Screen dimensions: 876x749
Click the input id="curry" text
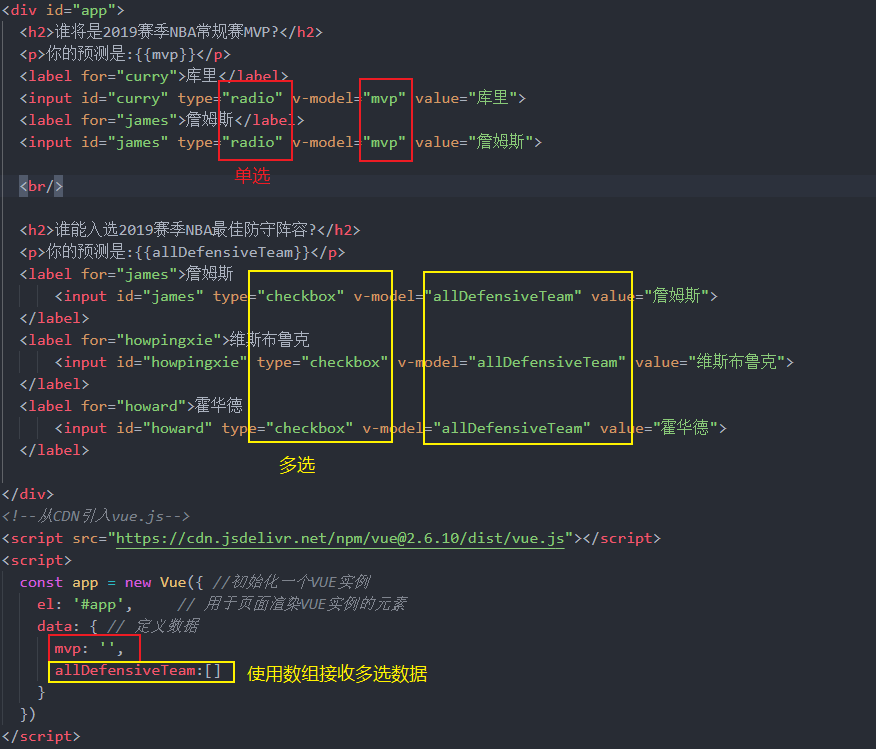tap(94, 98)
